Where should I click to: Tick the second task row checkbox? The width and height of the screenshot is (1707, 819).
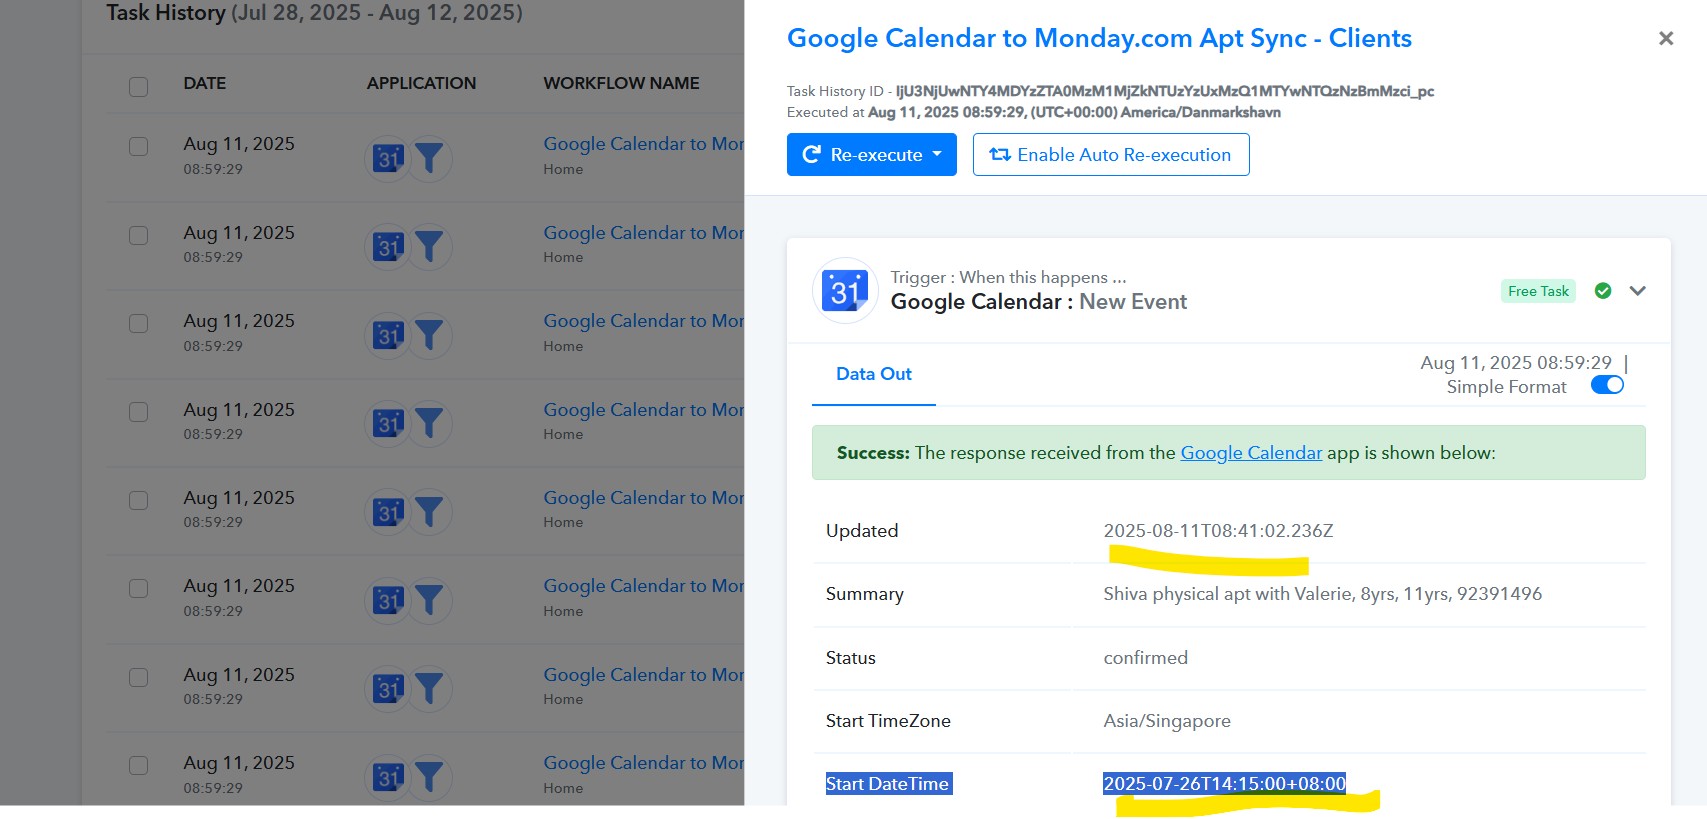click(138, 235)
